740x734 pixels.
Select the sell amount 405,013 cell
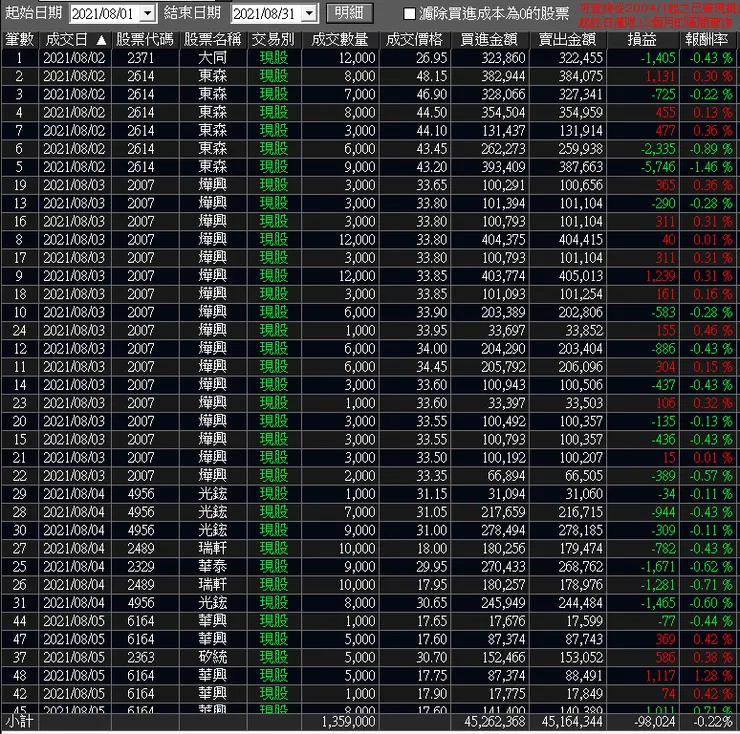(568, 276)
